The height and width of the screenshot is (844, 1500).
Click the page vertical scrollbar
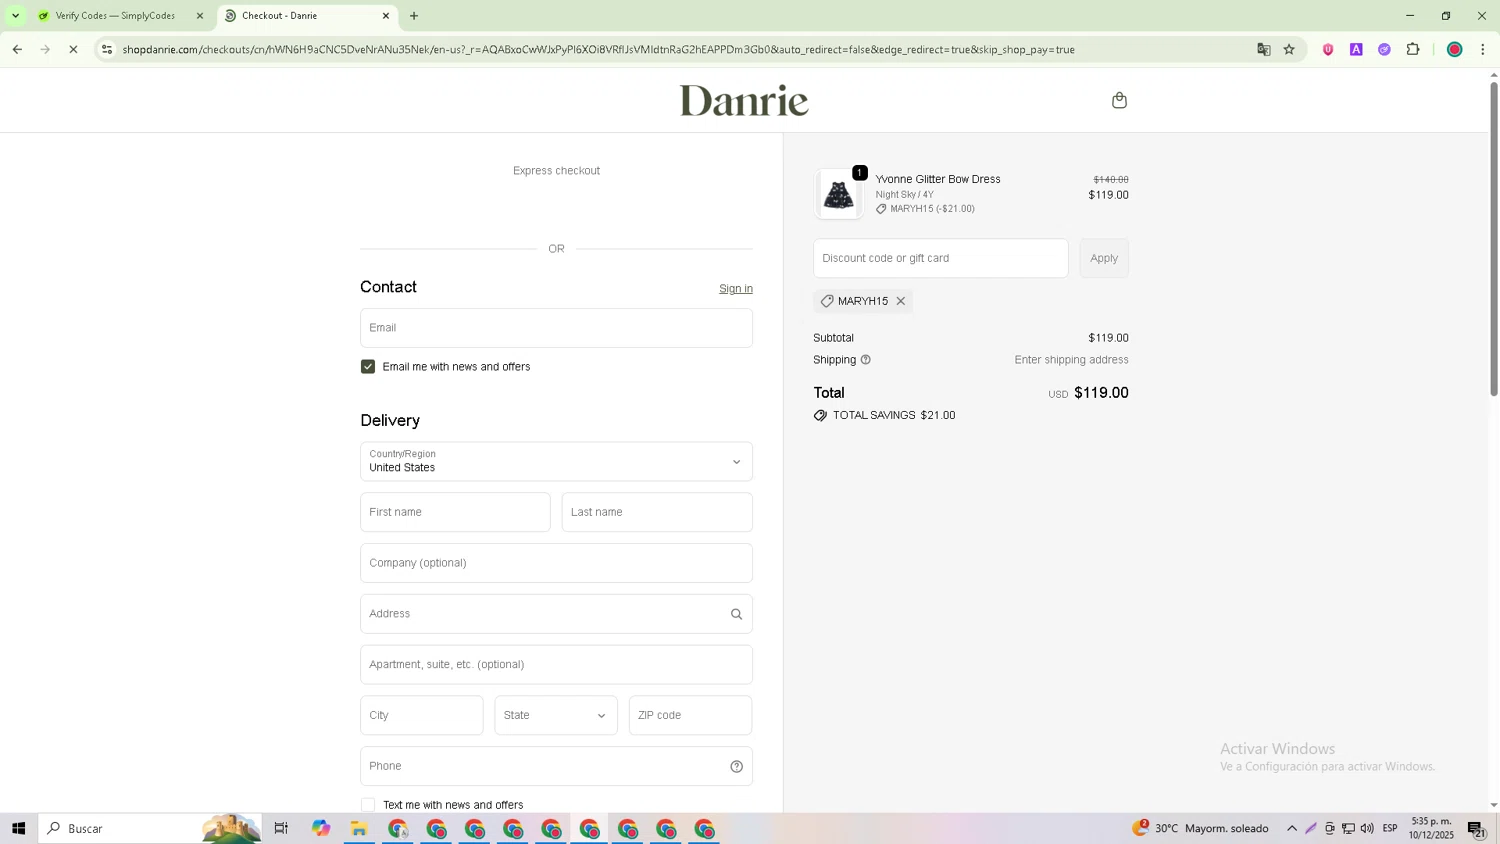coord(1494,240)
